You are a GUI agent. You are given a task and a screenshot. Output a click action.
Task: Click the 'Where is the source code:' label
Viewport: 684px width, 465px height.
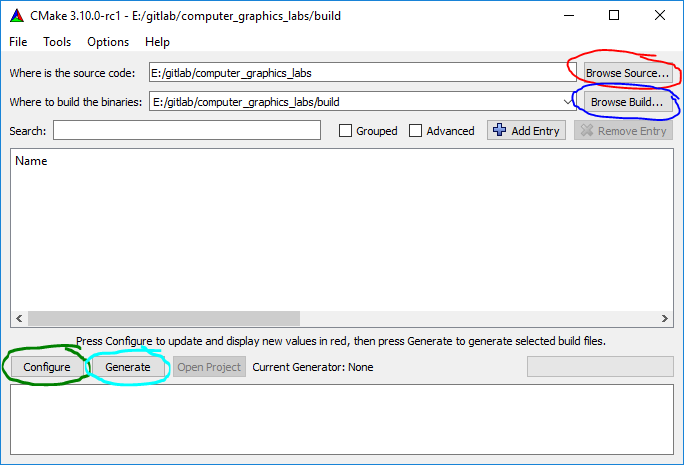pos(72,73)
